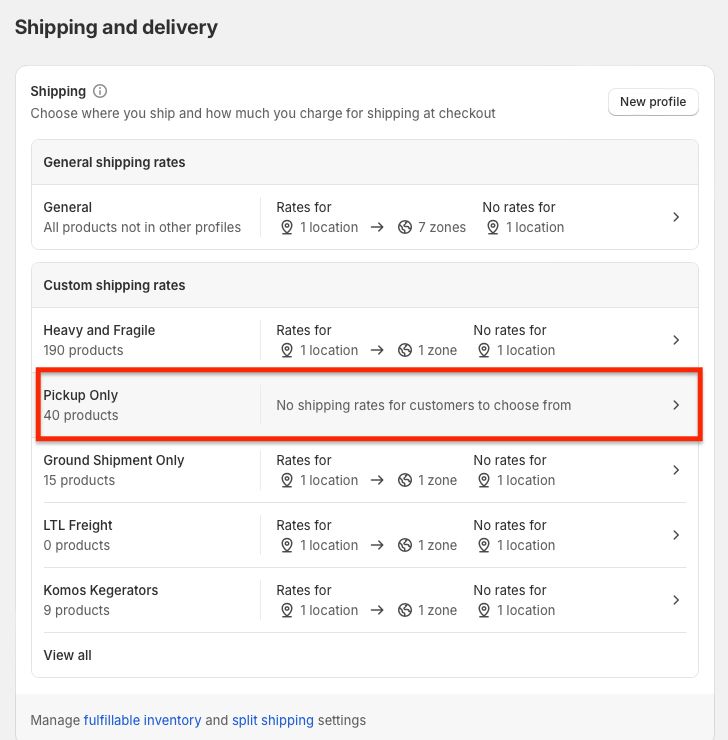Image resolution: width=728 pixels, height=740 pixels.
Task: Select the Komos Kegerators profile name
Action: (x=101, y=590)
